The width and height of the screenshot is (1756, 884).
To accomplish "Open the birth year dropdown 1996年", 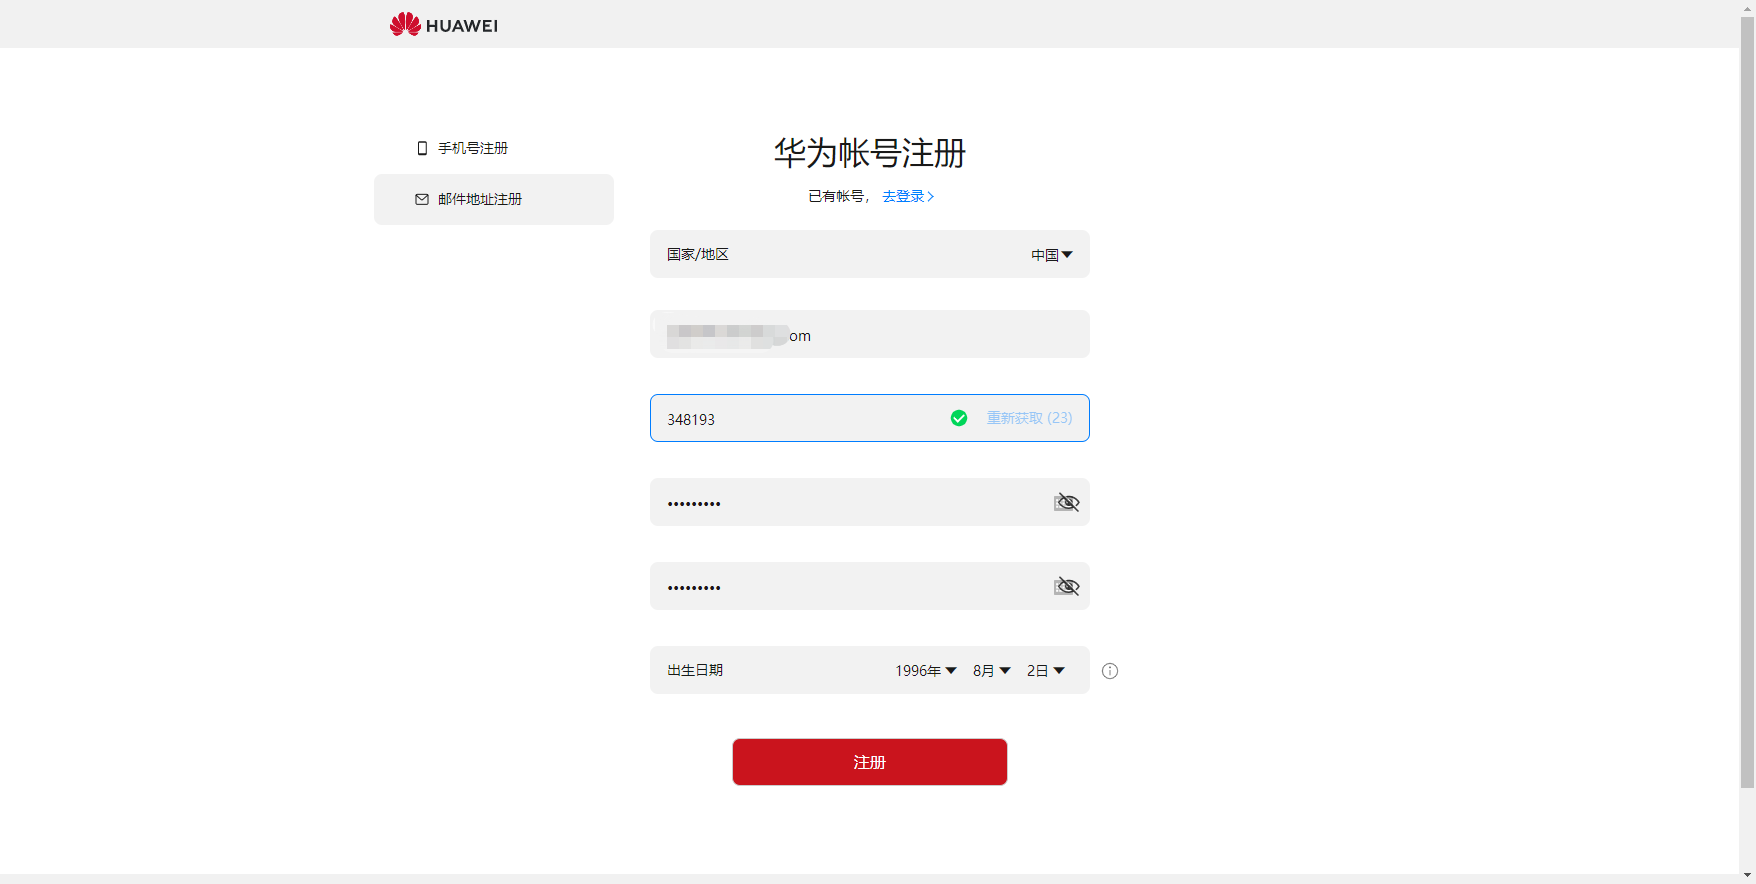I will point(926,671).
